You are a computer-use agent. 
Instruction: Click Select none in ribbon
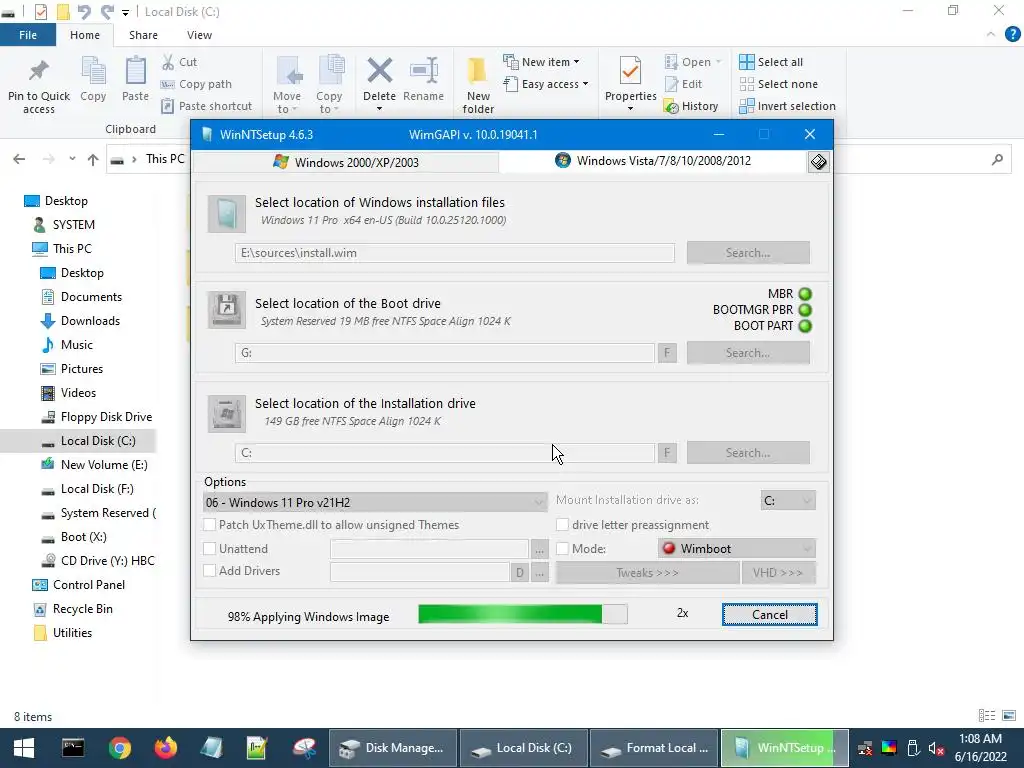coord(778,84)
